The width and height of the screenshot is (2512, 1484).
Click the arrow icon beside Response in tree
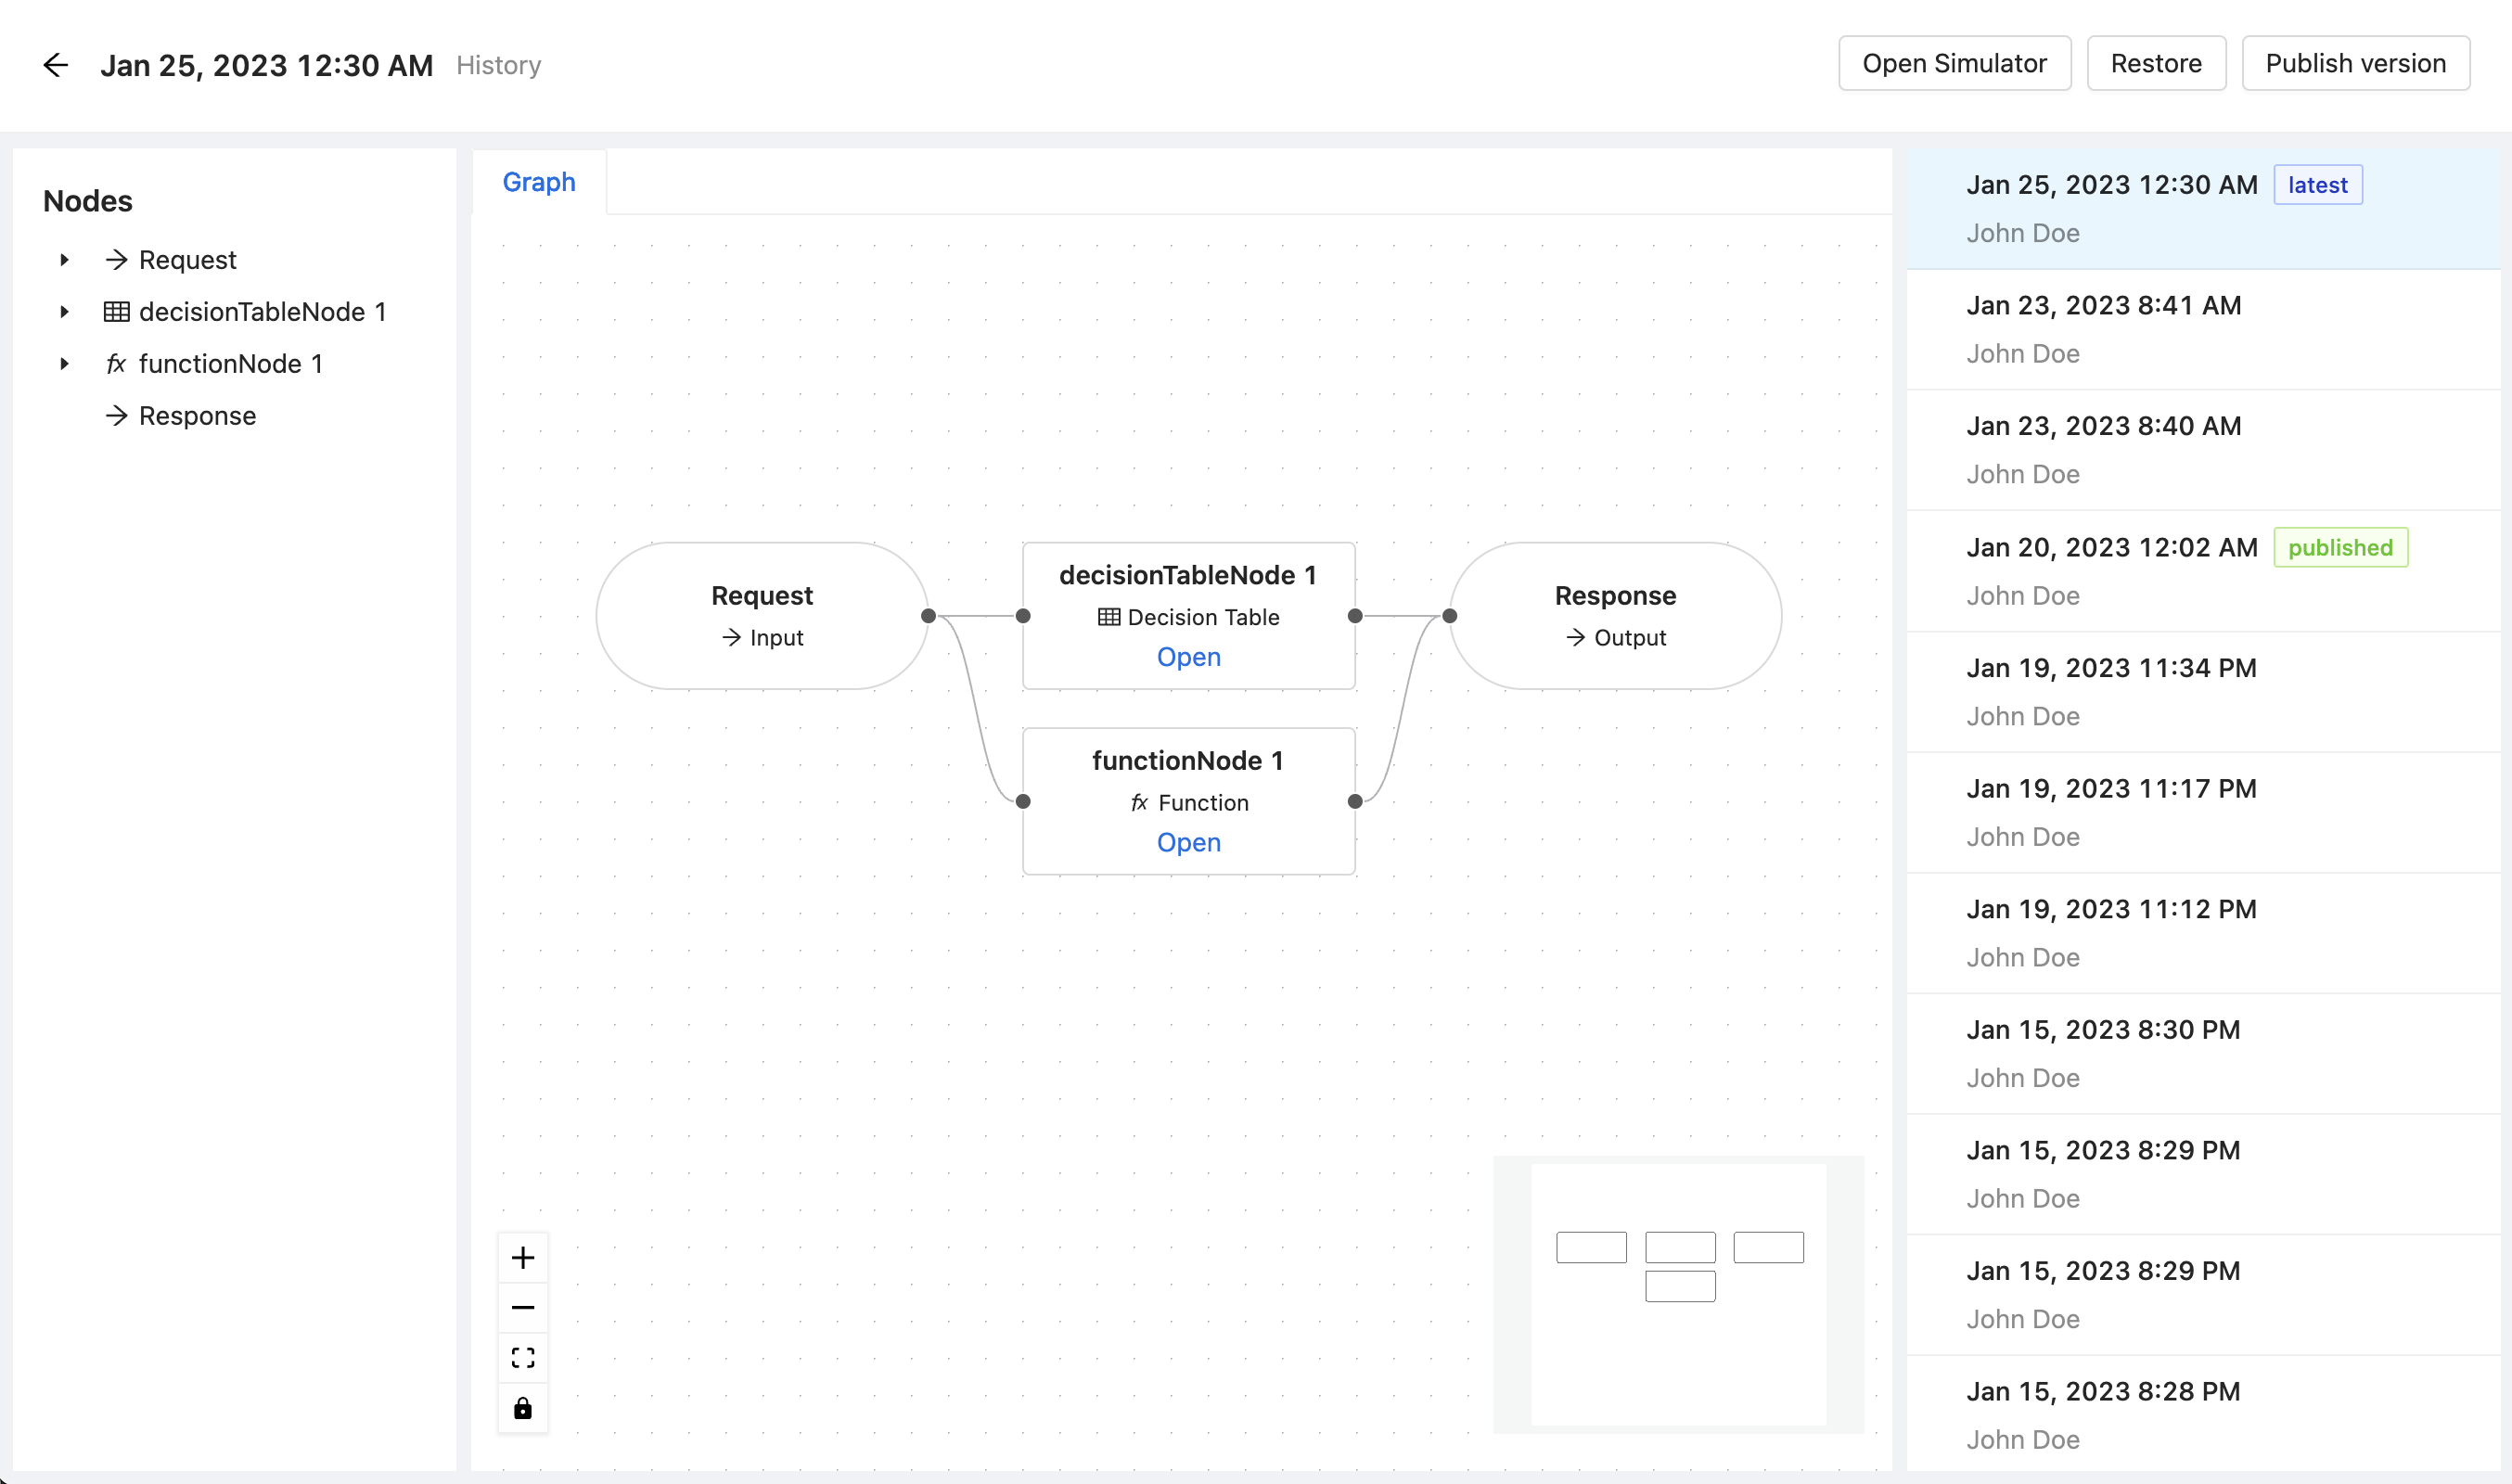[117, 416]
